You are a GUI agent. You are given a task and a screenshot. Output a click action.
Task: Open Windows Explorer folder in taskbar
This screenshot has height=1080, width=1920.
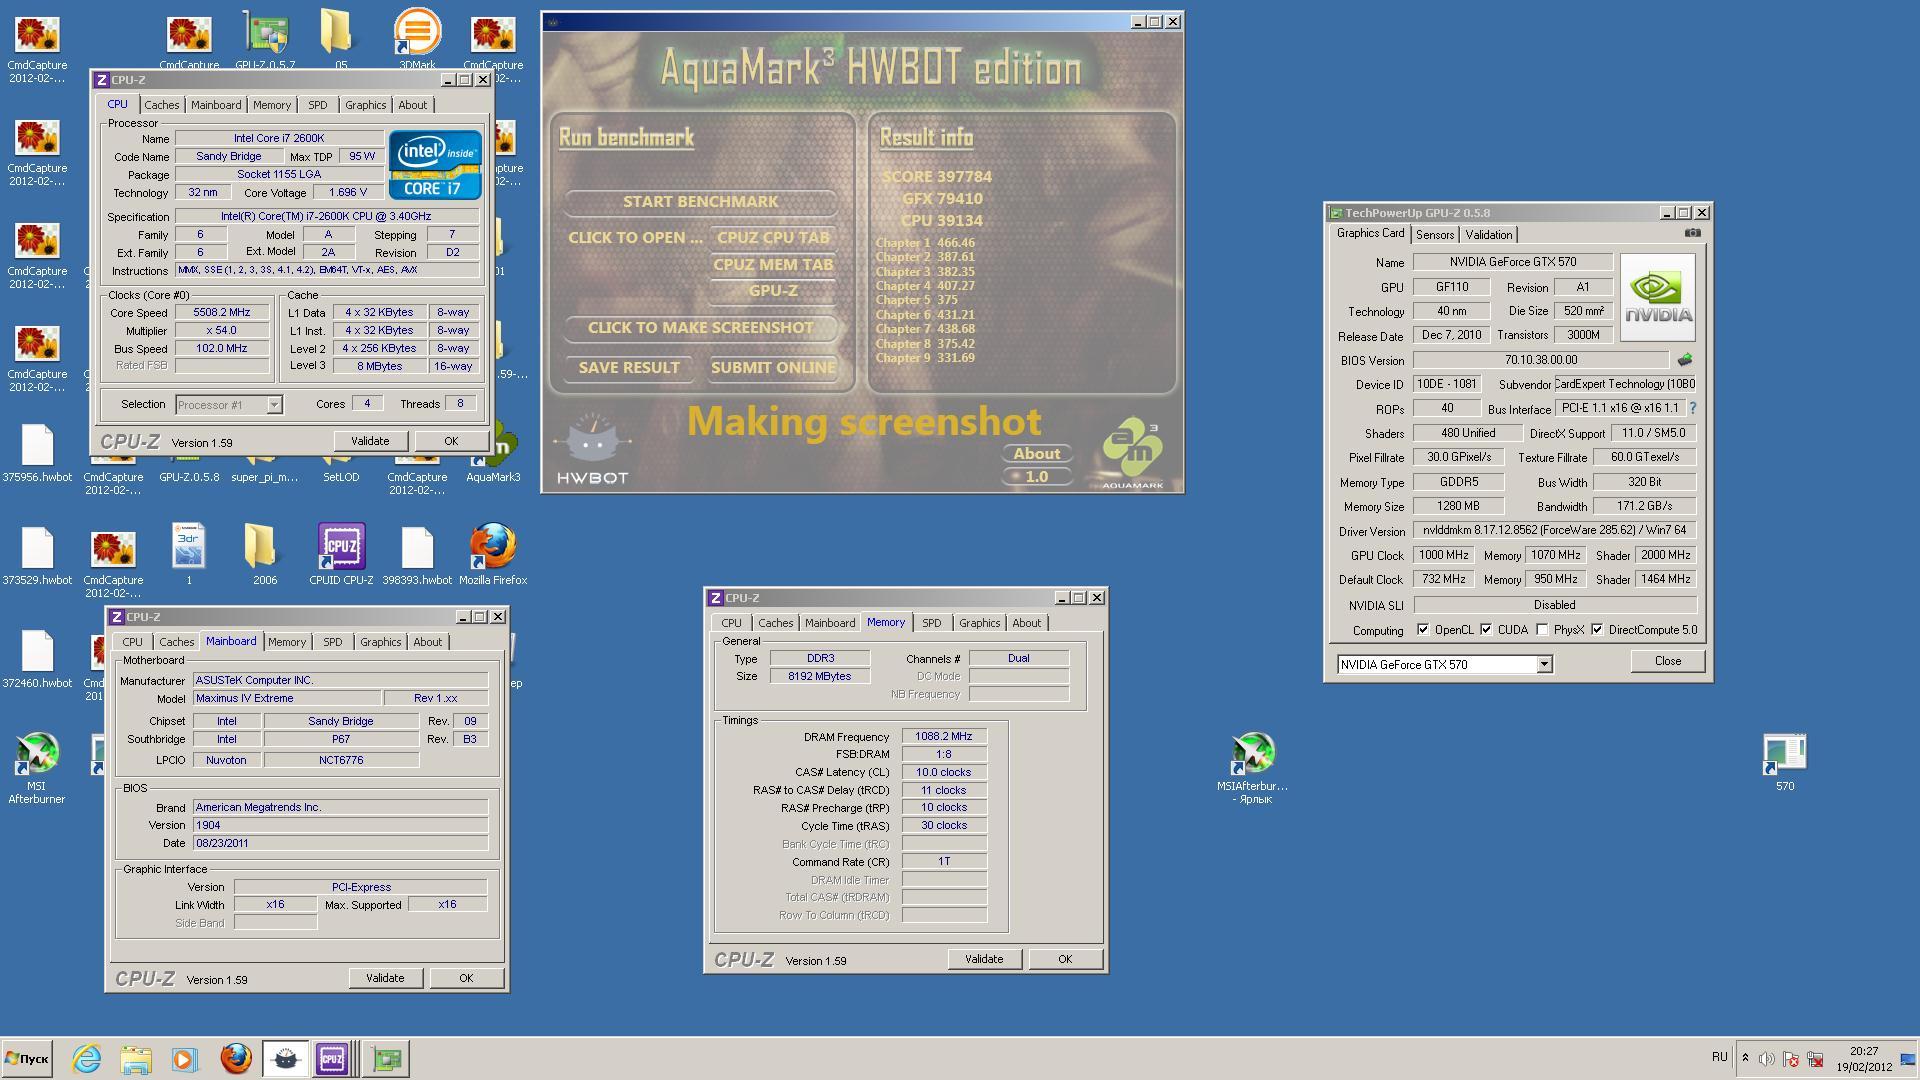coord(136,1058)
